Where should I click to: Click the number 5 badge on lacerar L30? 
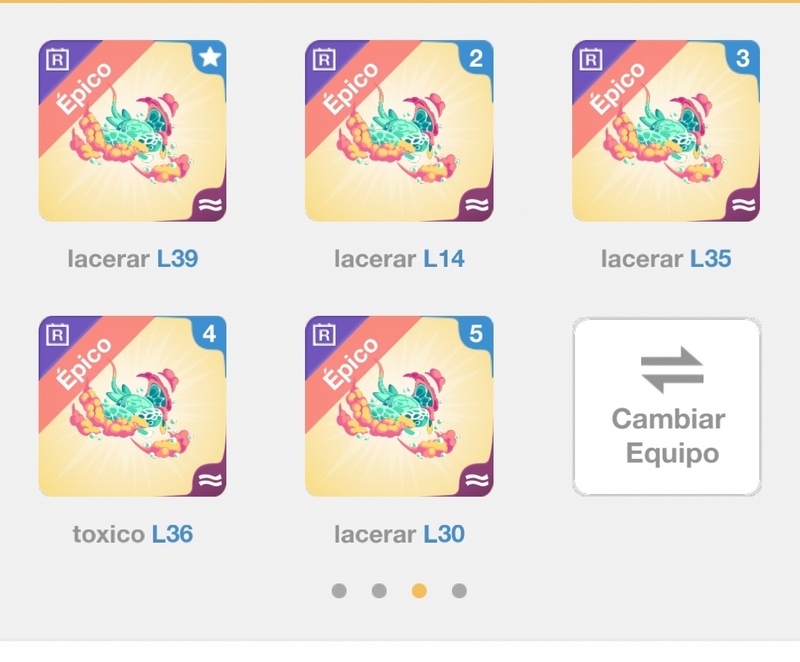(x=477, y=334)
